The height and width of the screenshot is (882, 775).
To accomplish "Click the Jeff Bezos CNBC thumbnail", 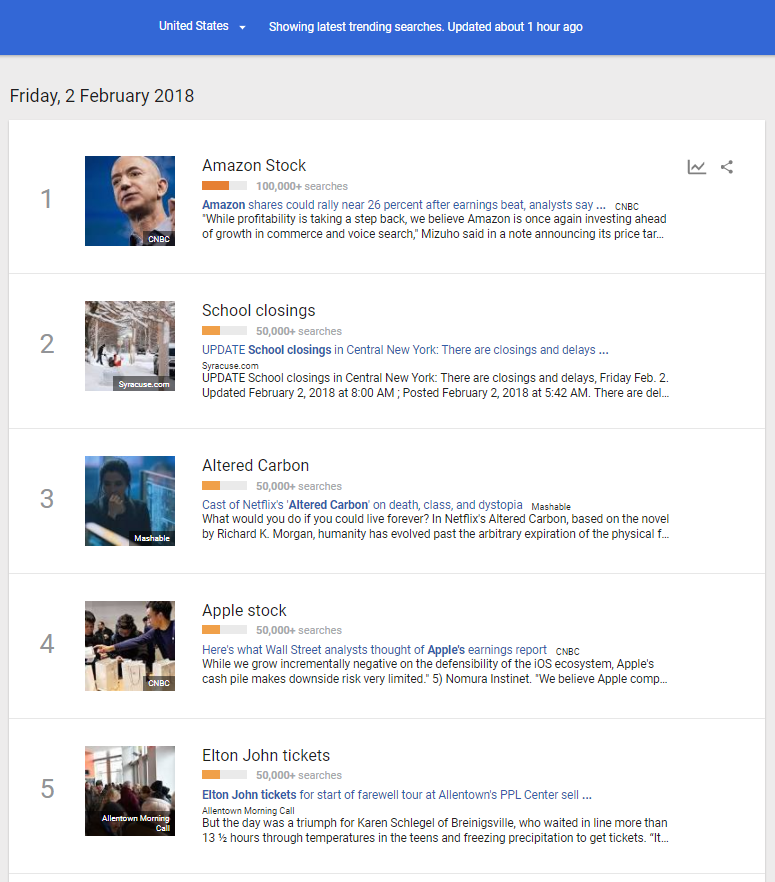I will pos(130,201).
